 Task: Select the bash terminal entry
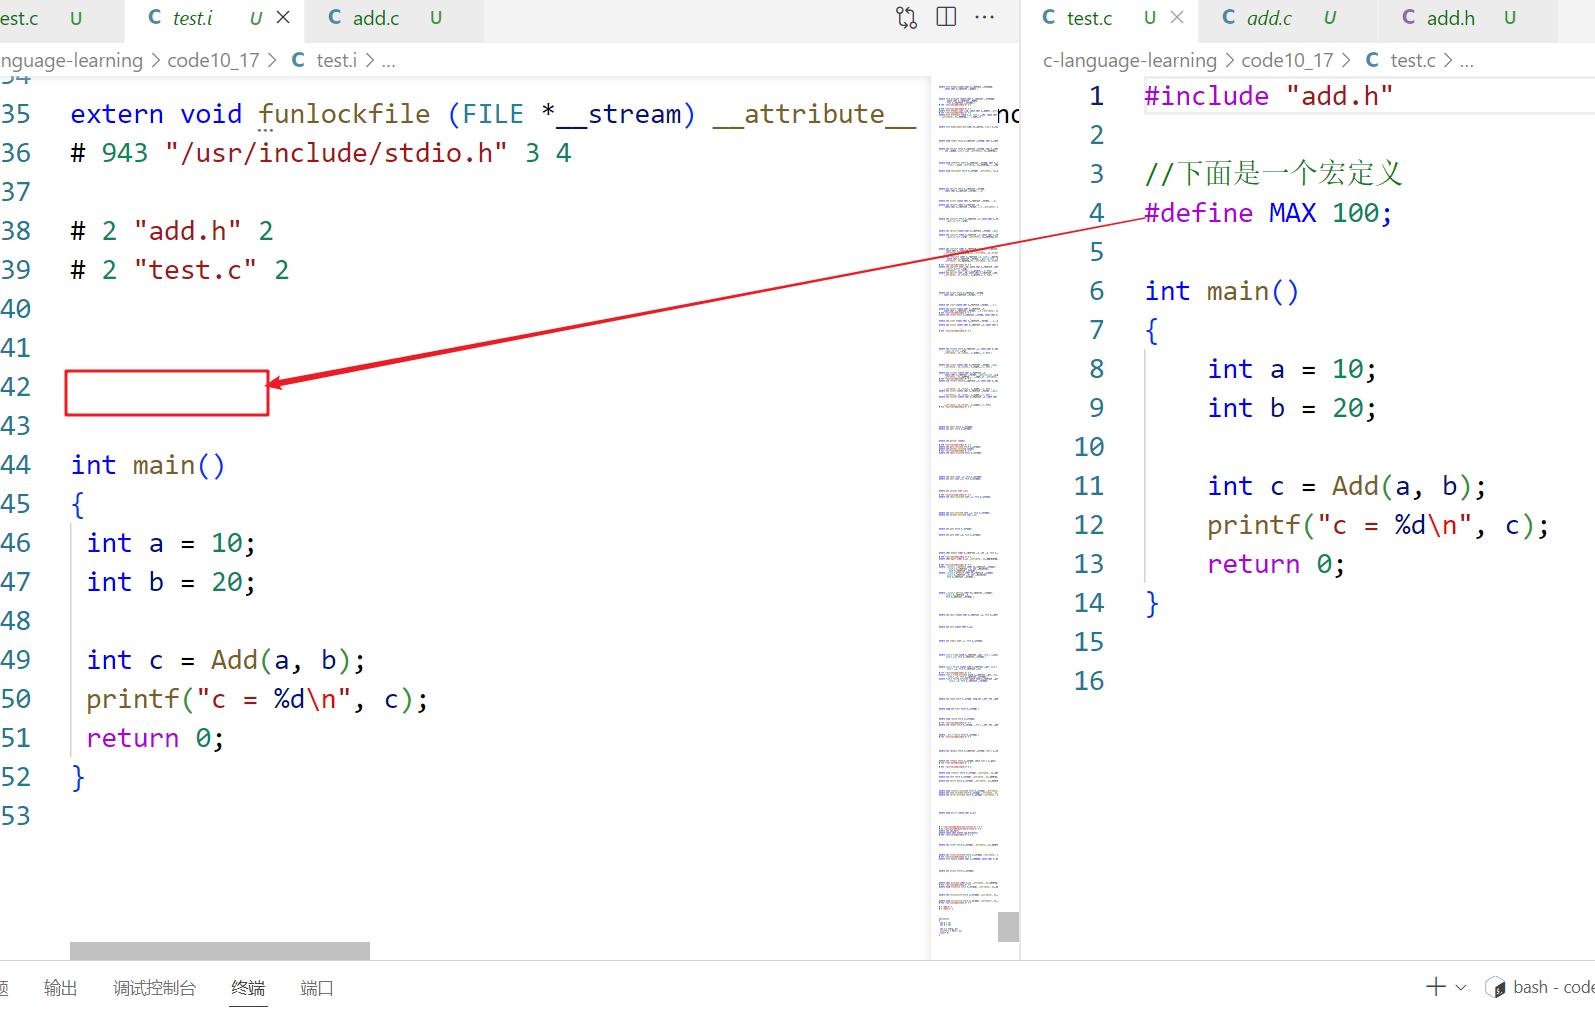coord(1540,987)
